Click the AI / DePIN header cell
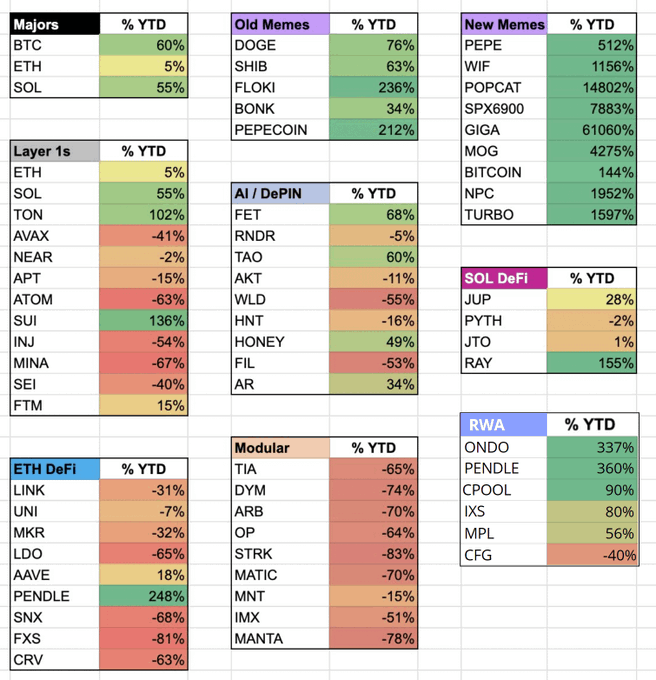The width and height of the screenshot is (656, 680). (x=279, y=193)
